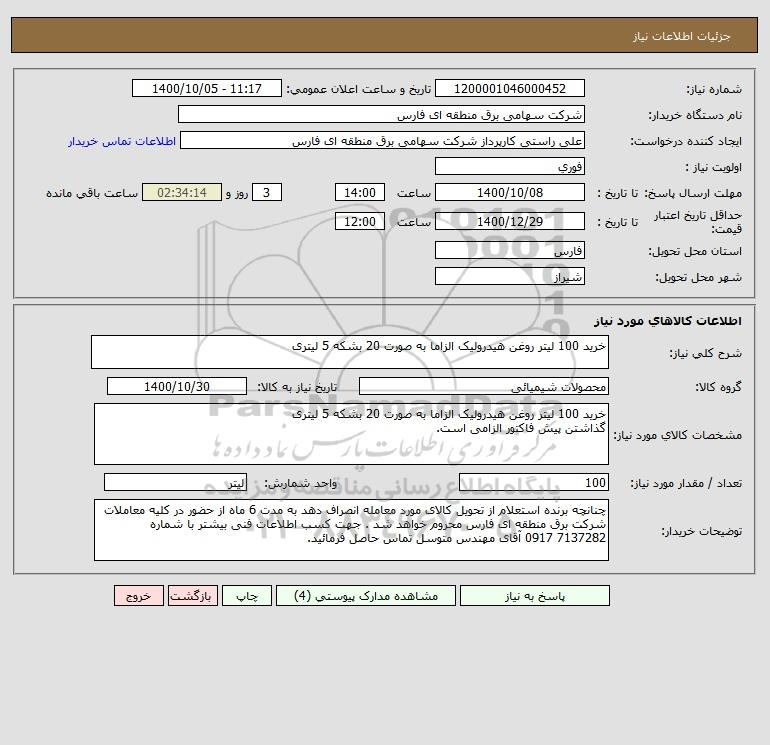The width and height of the screenshot is (770, 745).
Task: Click response deadline time 14:00
Action: (x=360, y=193)
